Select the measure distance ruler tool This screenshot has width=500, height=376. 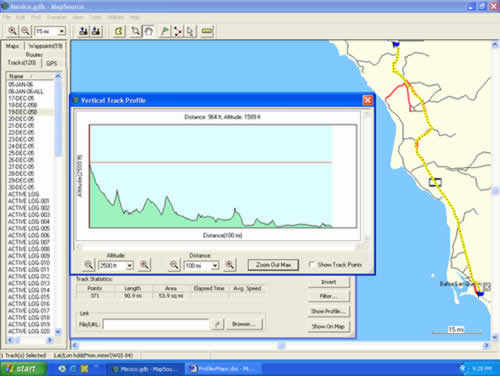(207, 31)
